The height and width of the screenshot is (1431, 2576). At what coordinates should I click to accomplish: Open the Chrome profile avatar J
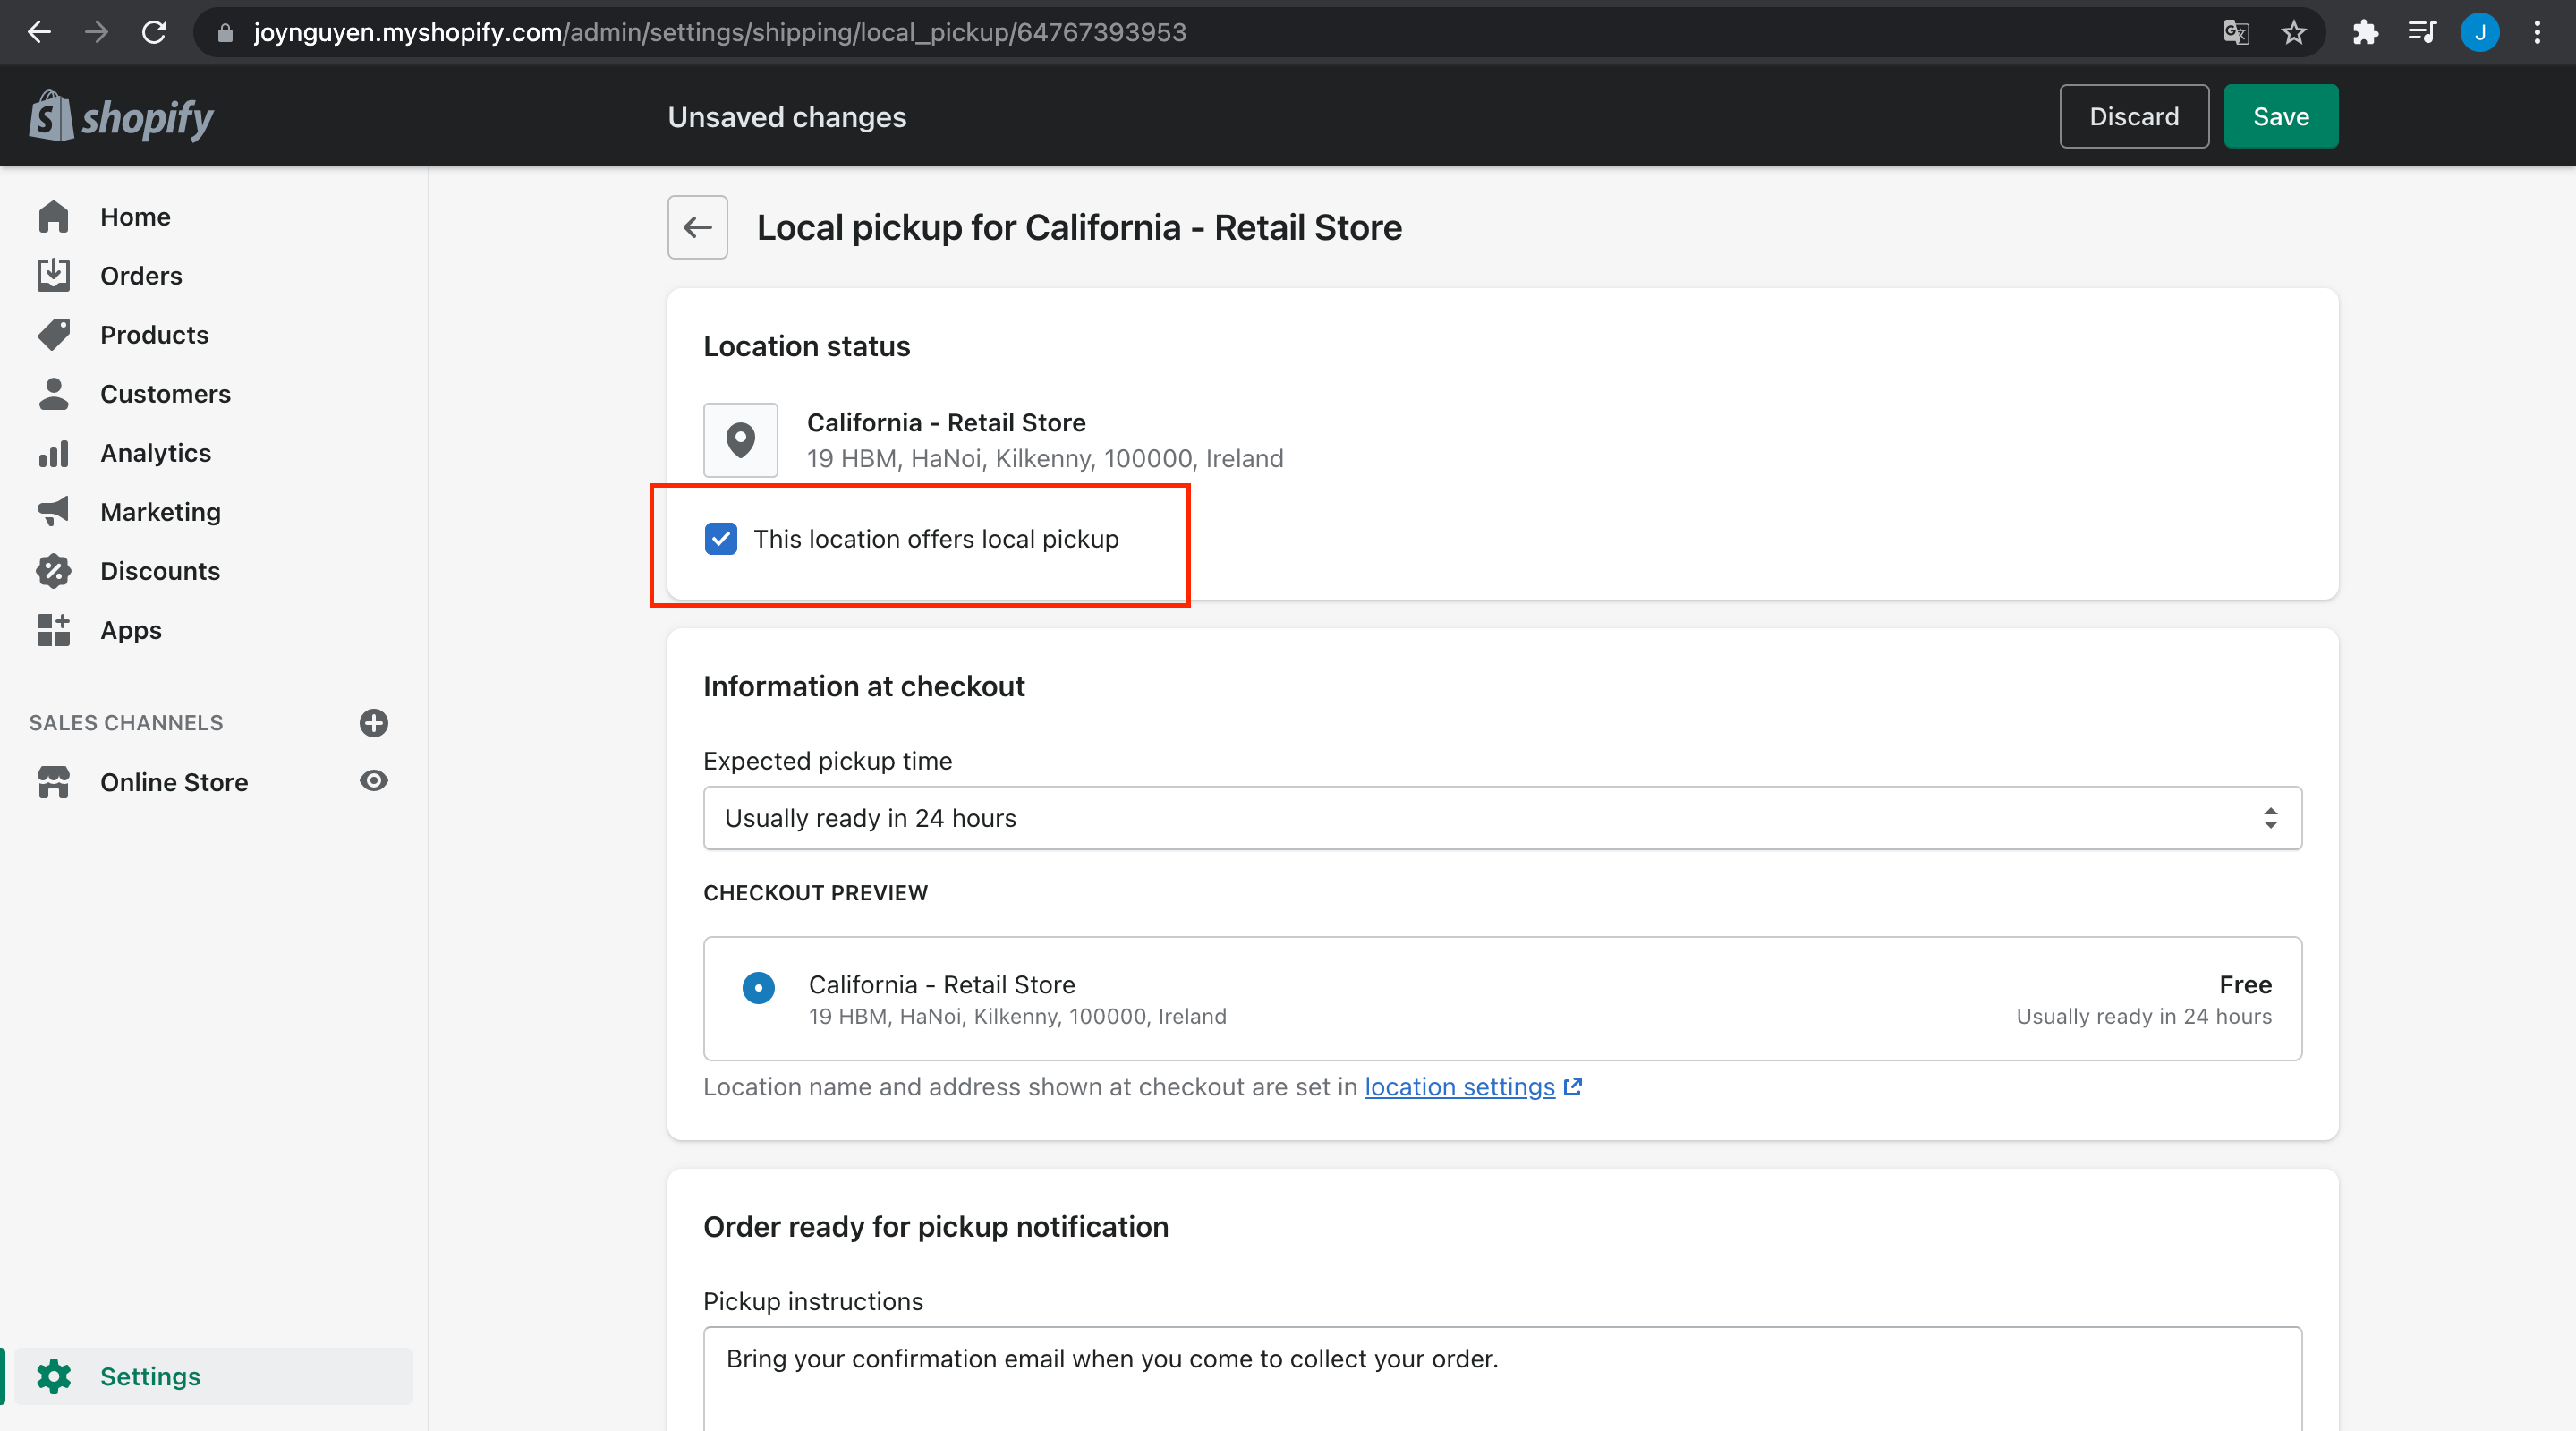(x=2480, y=33)
